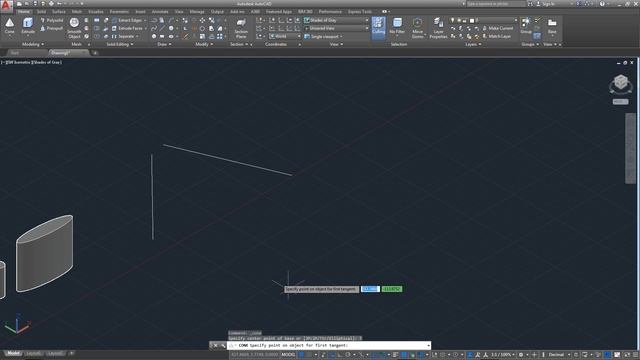Select the Group tool
Screen dimensions: 640x360
(x=526, y=25)
